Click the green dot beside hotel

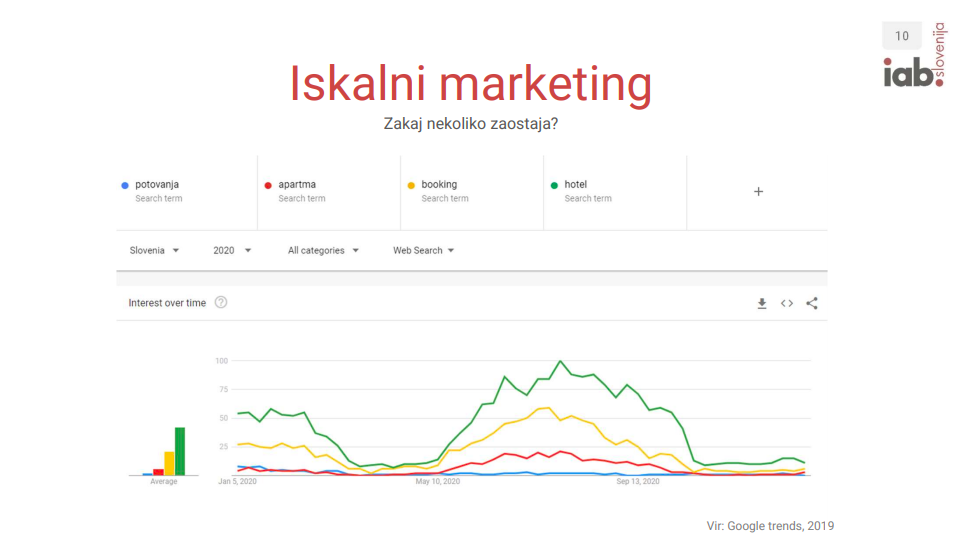(554, 185)
